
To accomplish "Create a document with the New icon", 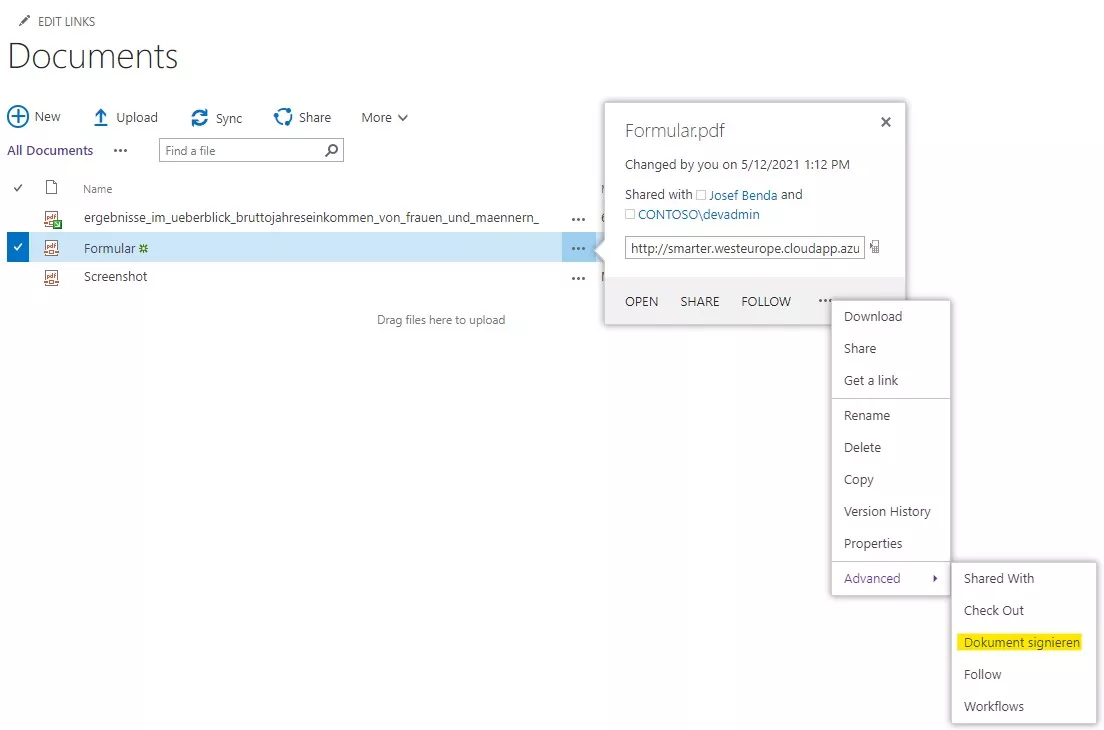I will click(18, 116).
